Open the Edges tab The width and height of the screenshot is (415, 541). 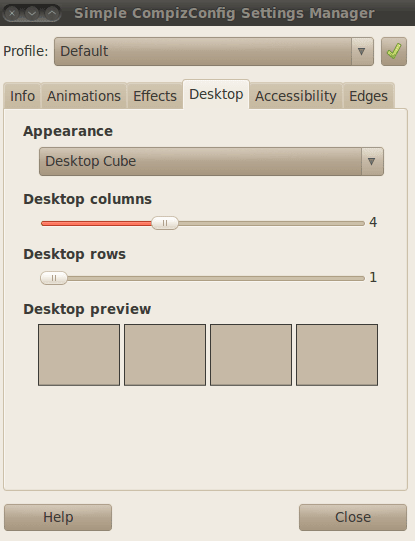368,96
